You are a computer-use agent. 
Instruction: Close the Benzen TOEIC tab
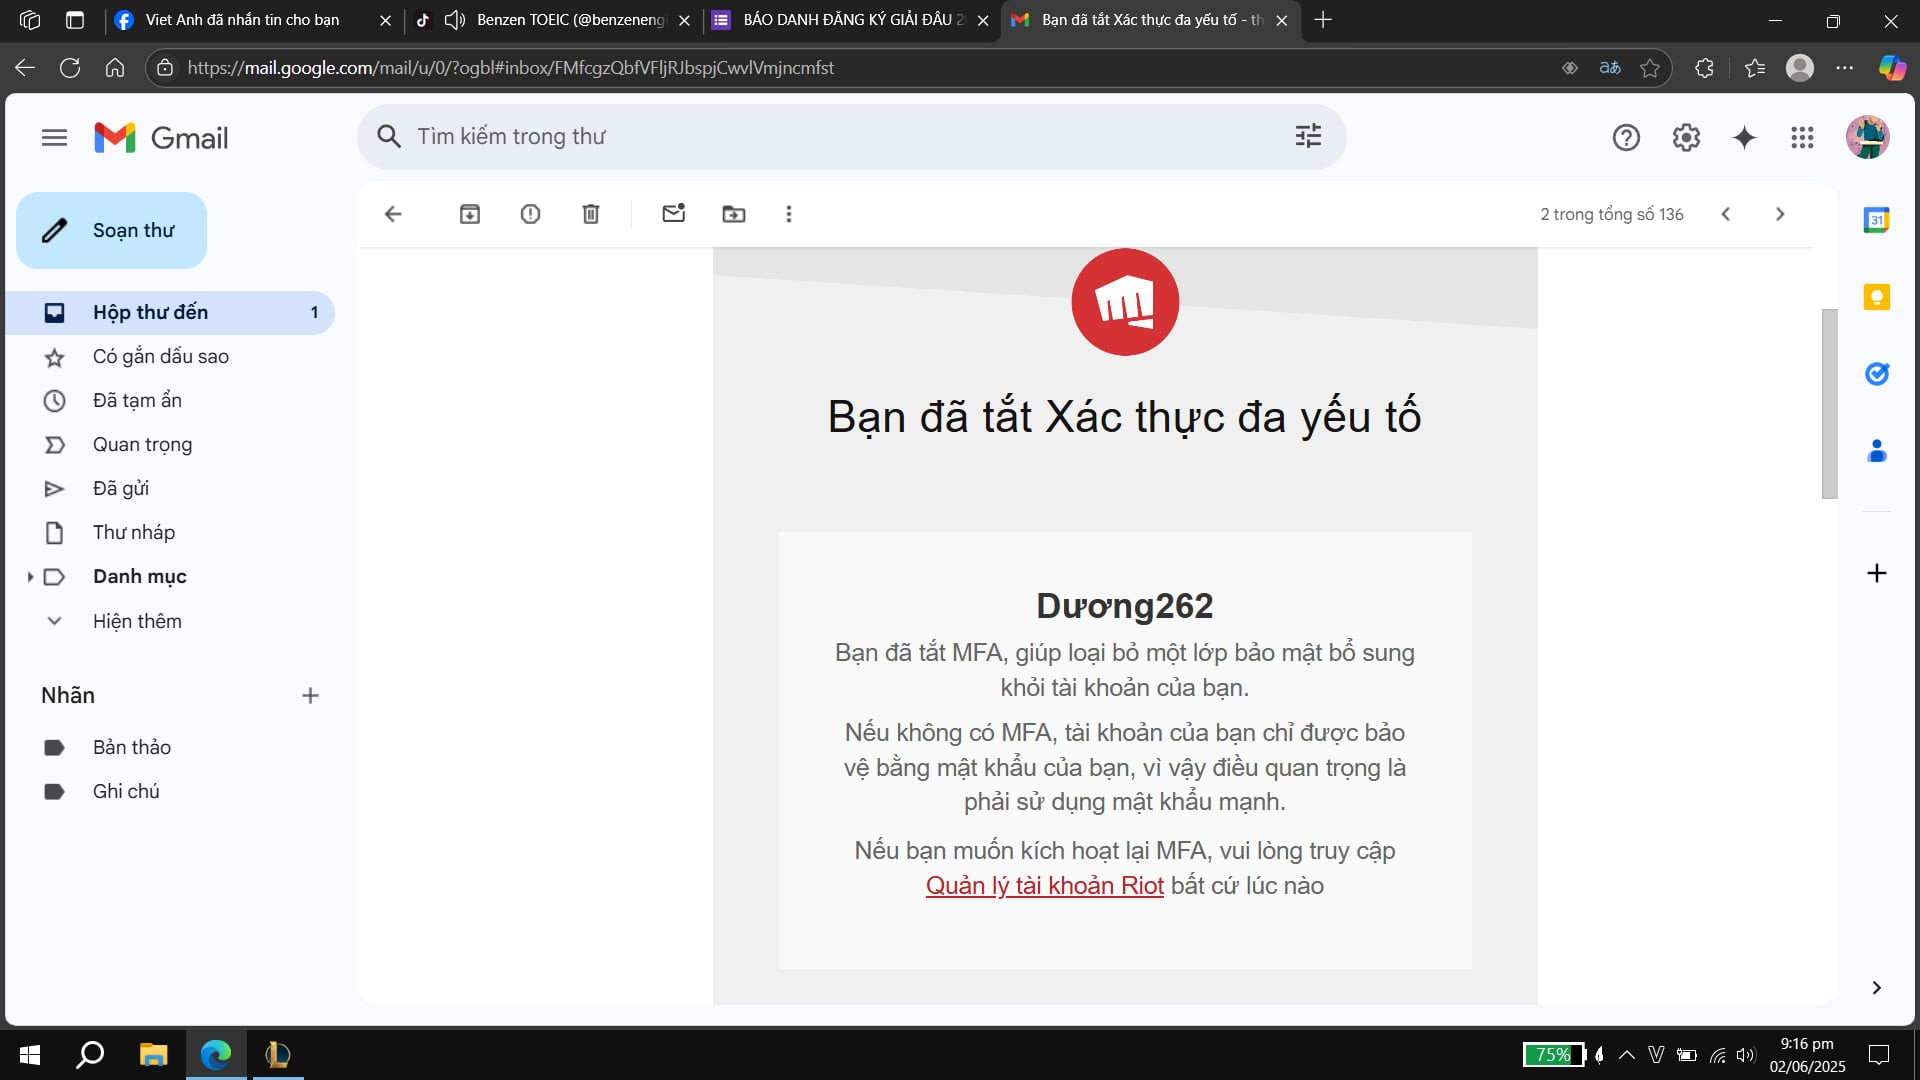pyautogui.click(x=684, y=20)
